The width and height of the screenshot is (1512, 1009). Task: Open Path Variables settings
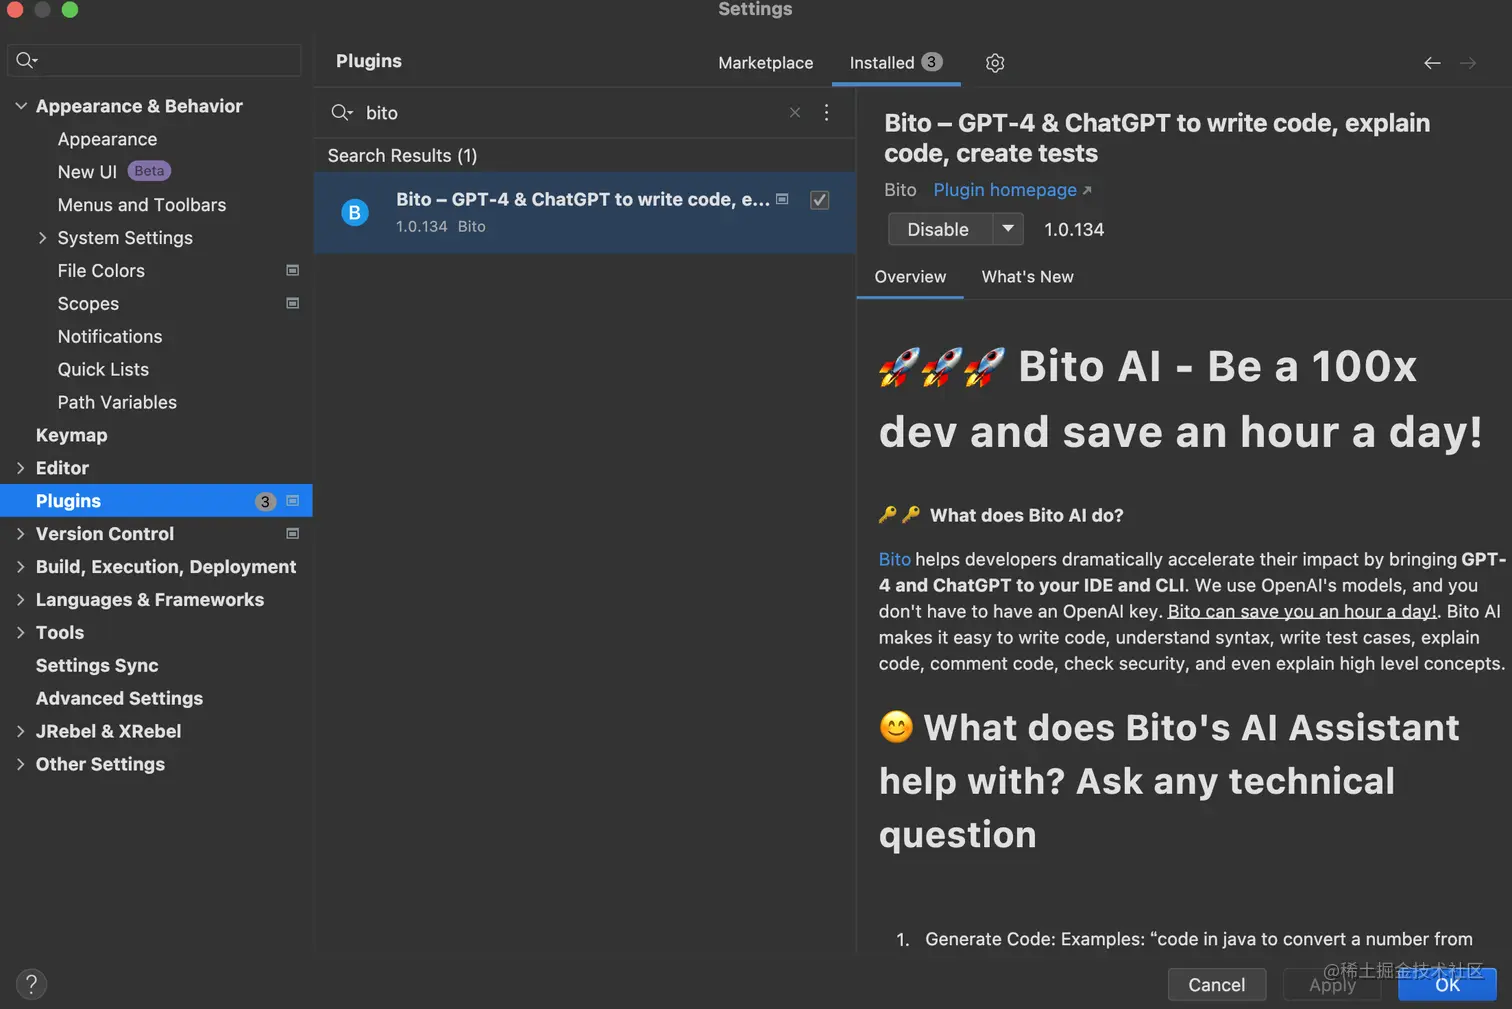tap(117, 402)
